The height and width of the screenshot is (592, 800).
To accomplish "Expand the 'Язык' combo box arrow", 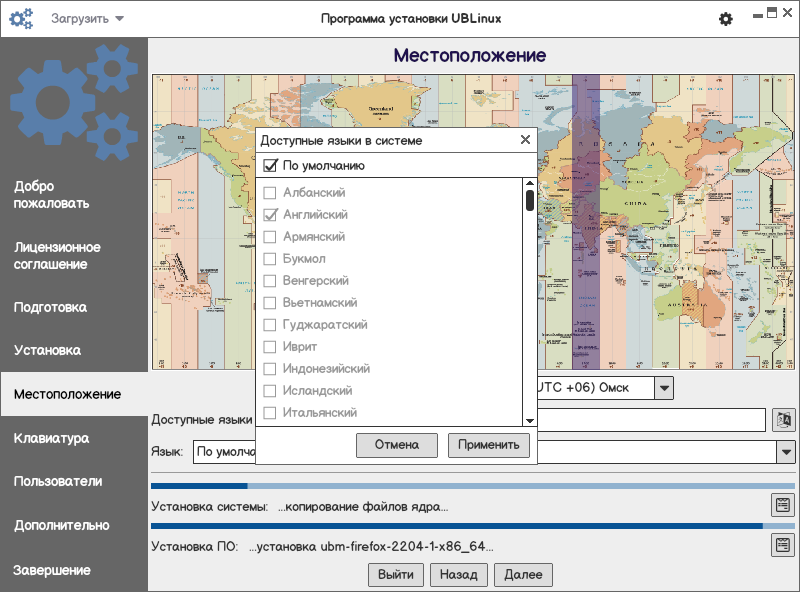I will point(784,452).
